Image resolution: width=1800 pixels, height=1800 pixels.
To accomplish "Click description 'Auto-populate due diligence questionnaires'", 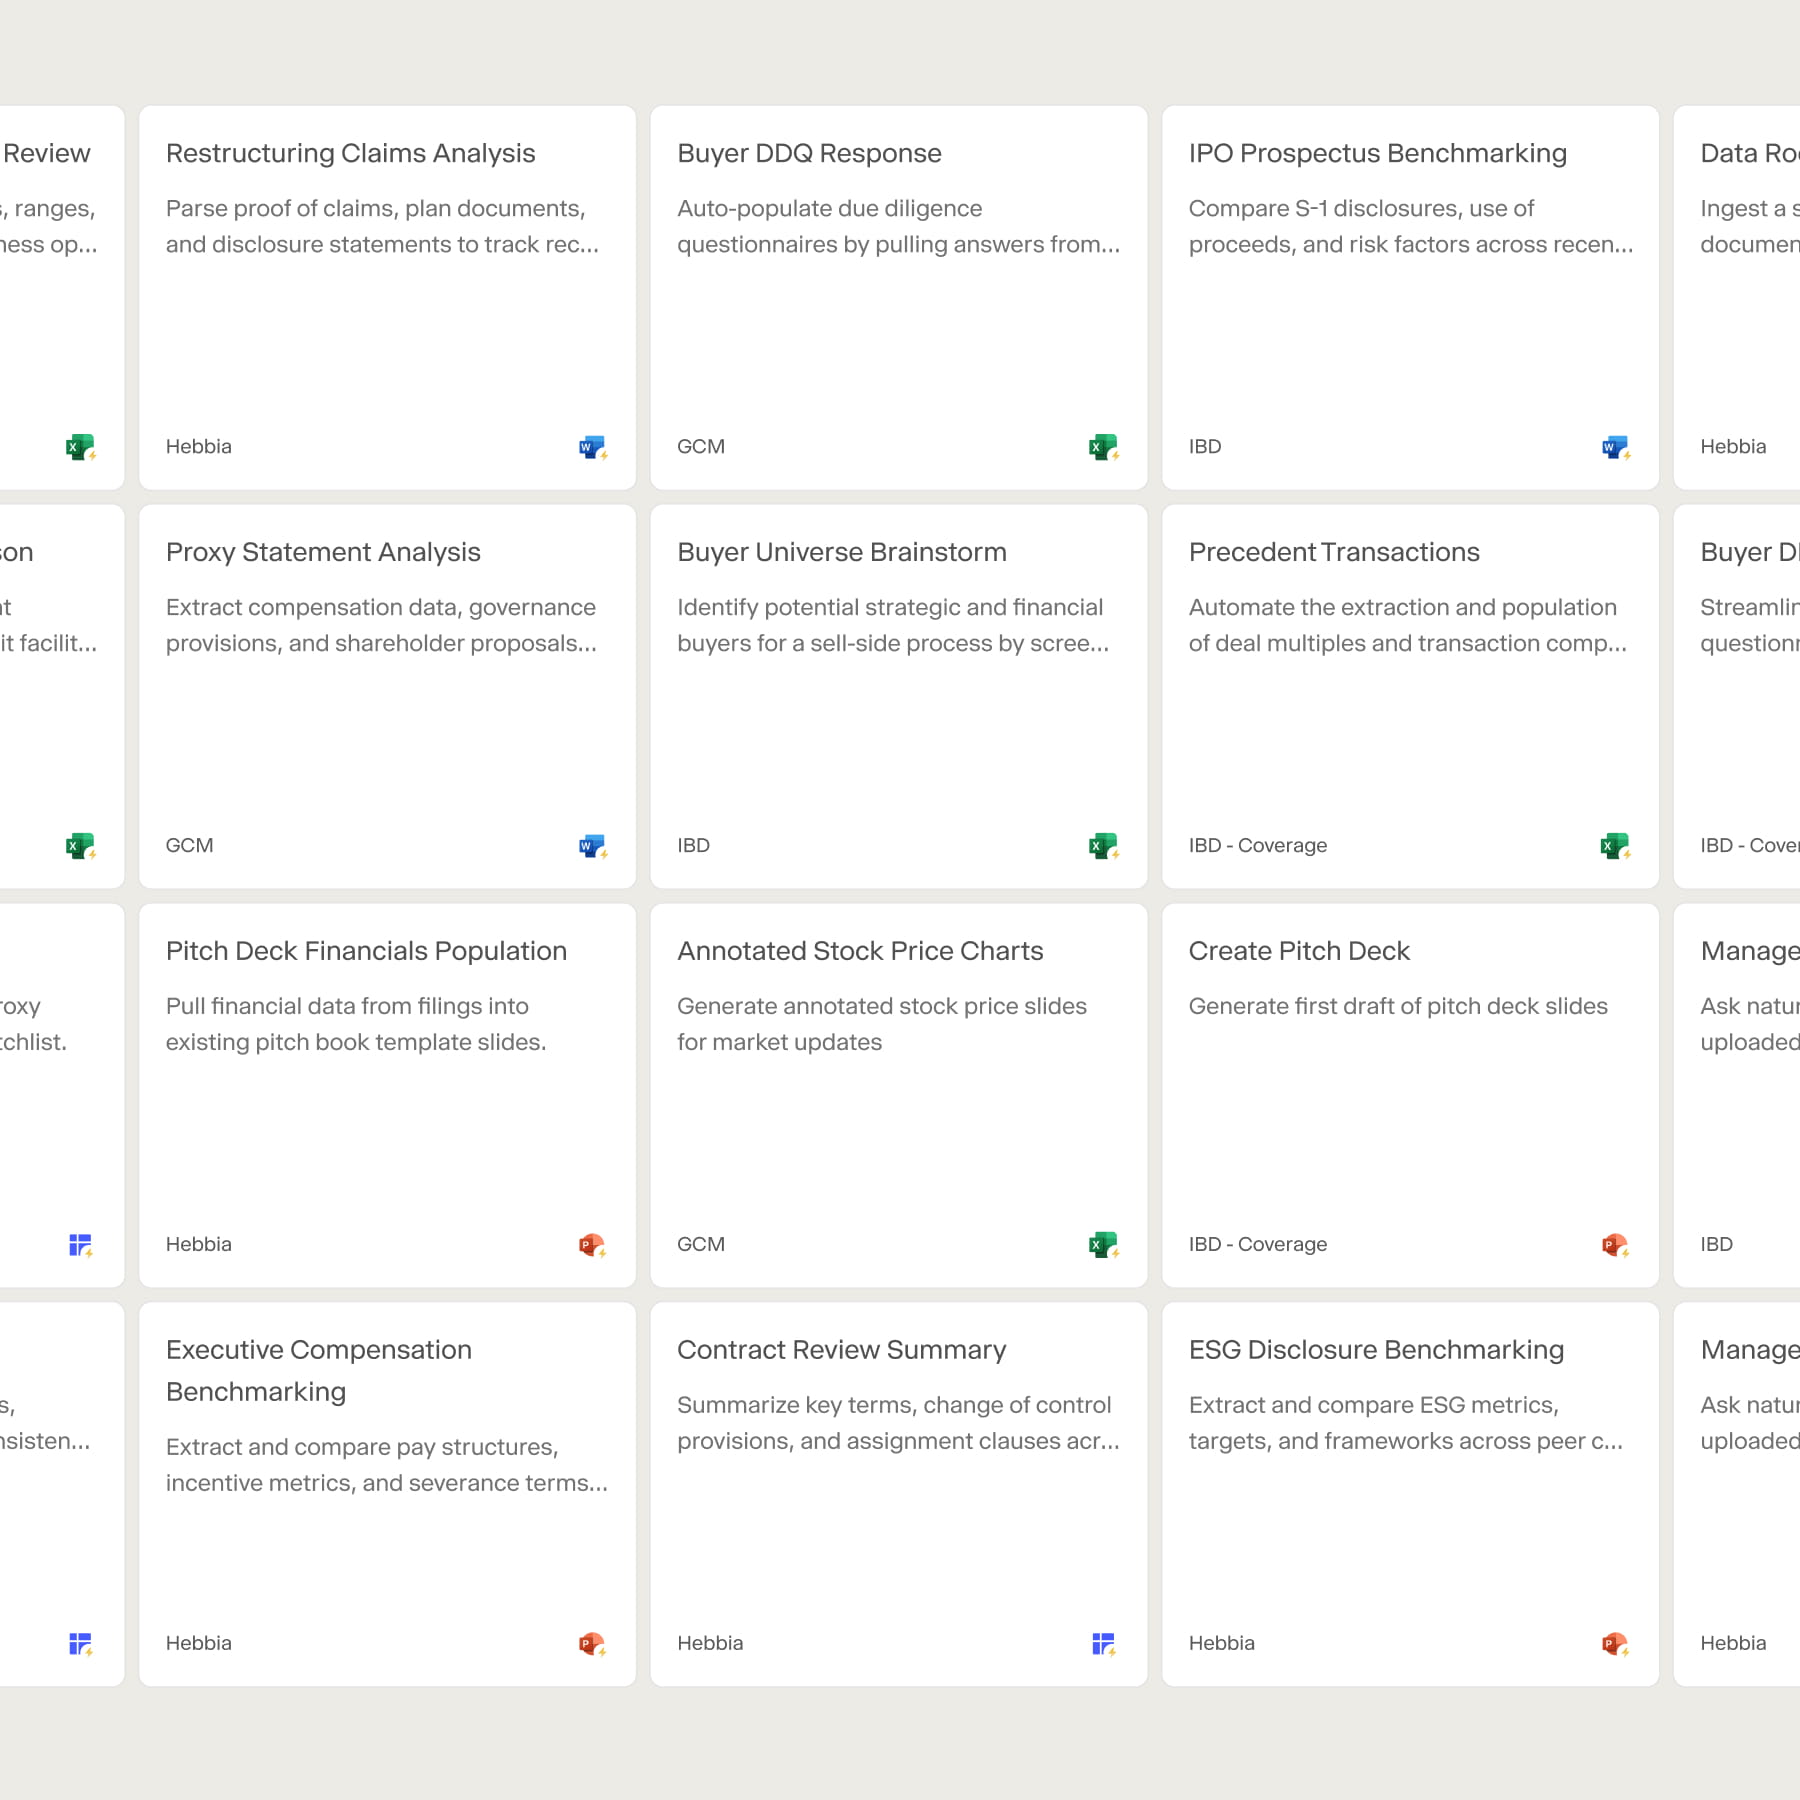I will coord(899,226).
